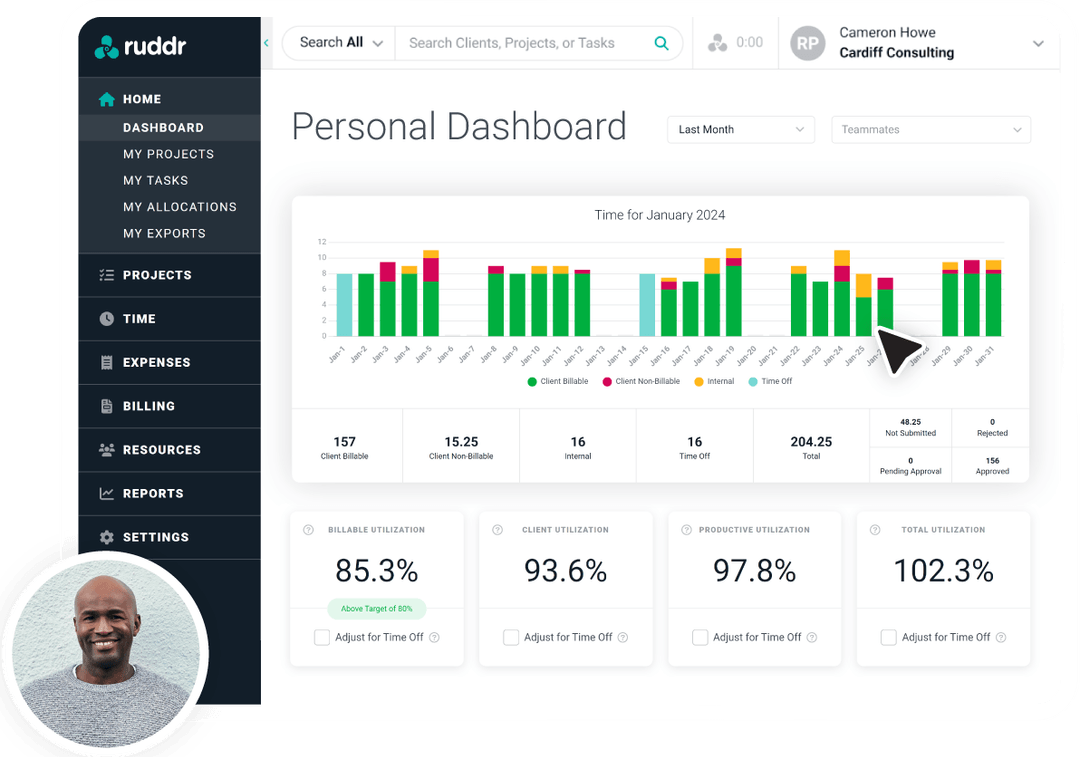Toggle Adjust for Time Off under Total Utilization
The image size is (1080, 757).
pos(888,637)
